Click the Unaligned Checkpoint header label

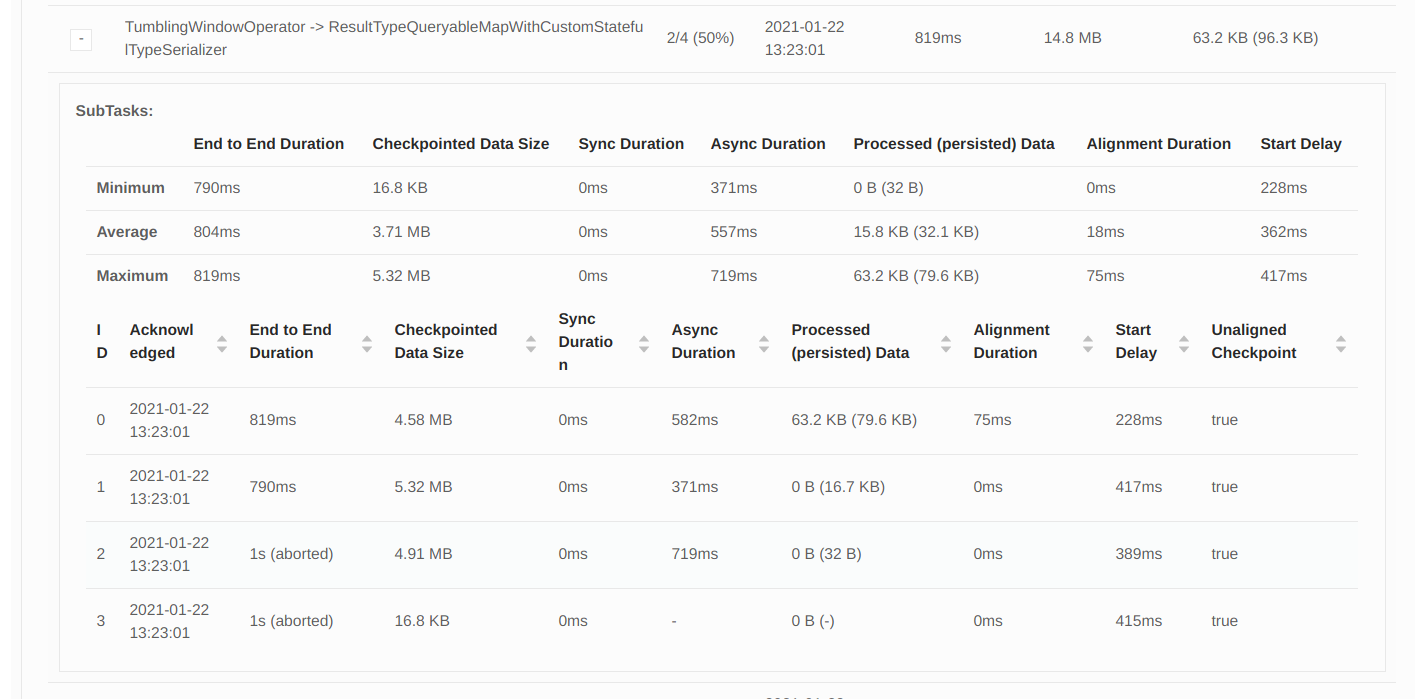click(1254, 341)
